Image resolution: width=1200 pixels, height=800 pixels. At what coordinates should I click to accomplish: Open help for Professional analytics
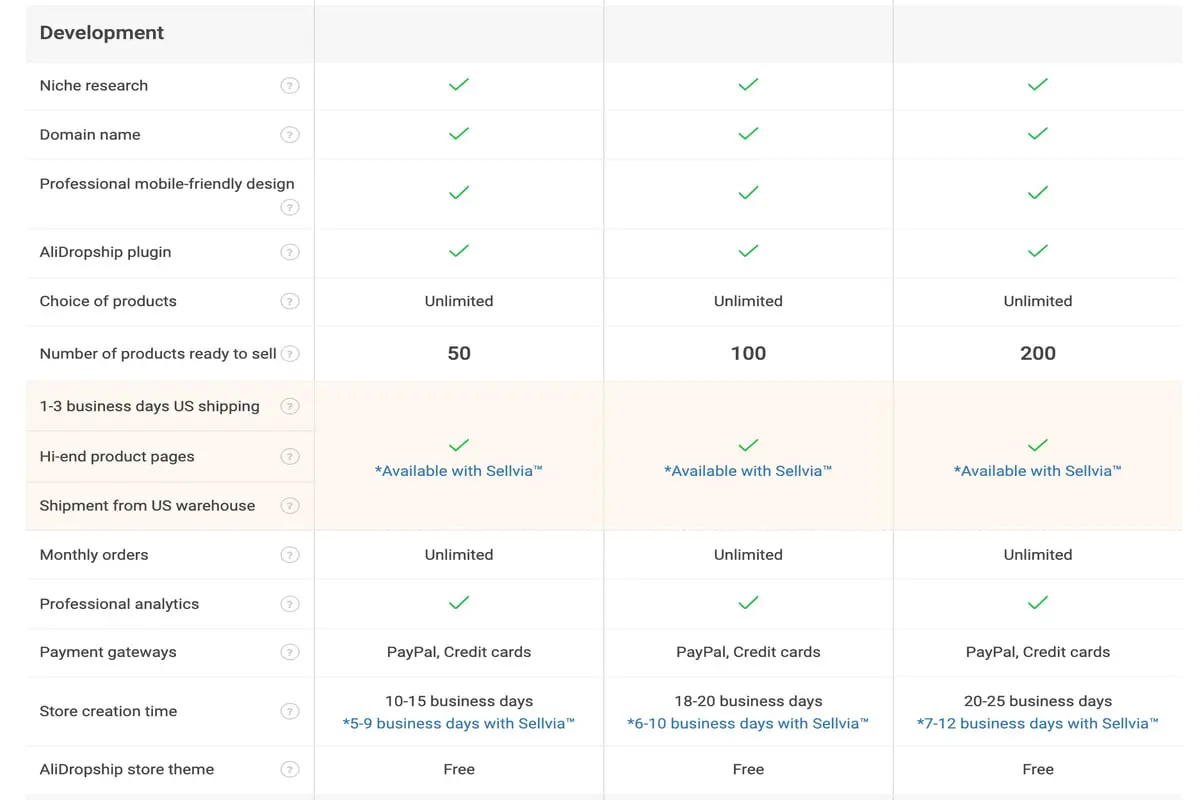point(290,604)
